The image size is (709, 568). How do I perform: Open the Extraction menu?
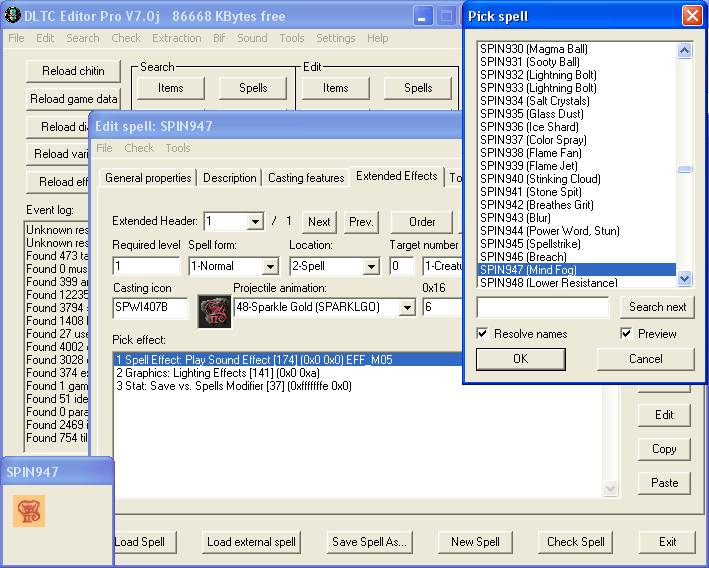(x=177, y=38)
